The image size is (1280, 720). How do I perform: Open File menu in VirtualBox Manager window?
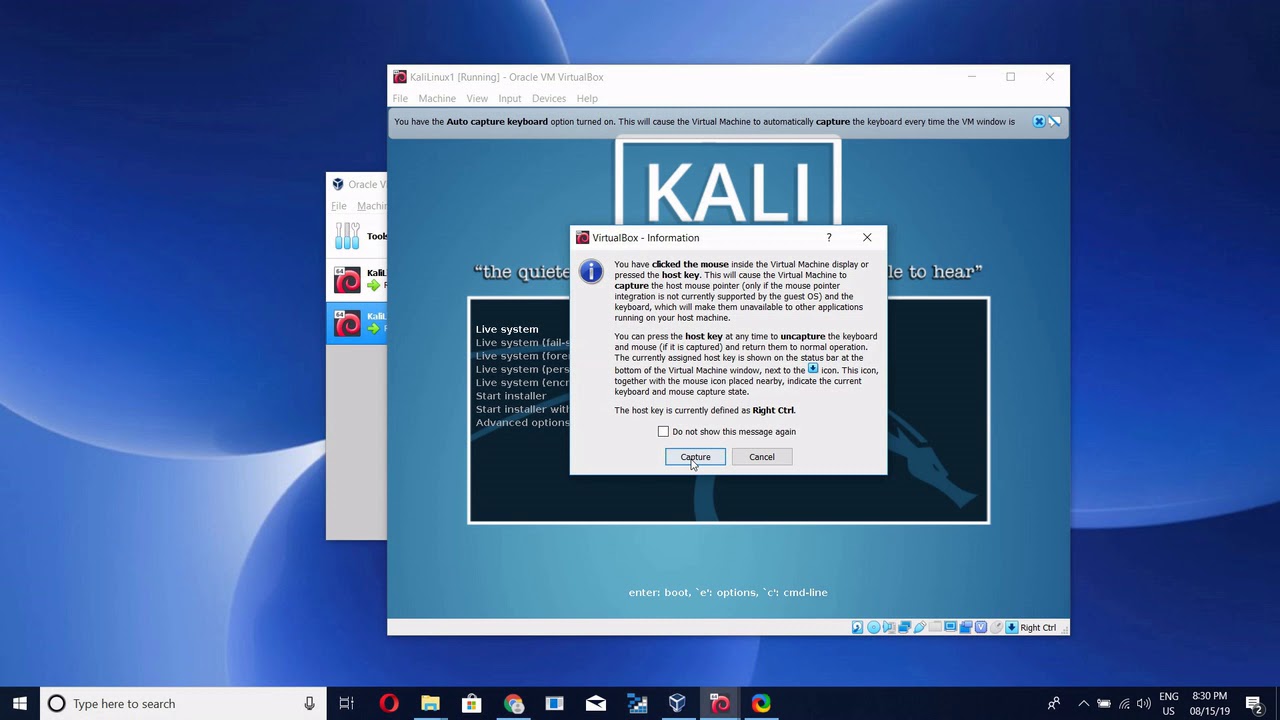[339, 206]
